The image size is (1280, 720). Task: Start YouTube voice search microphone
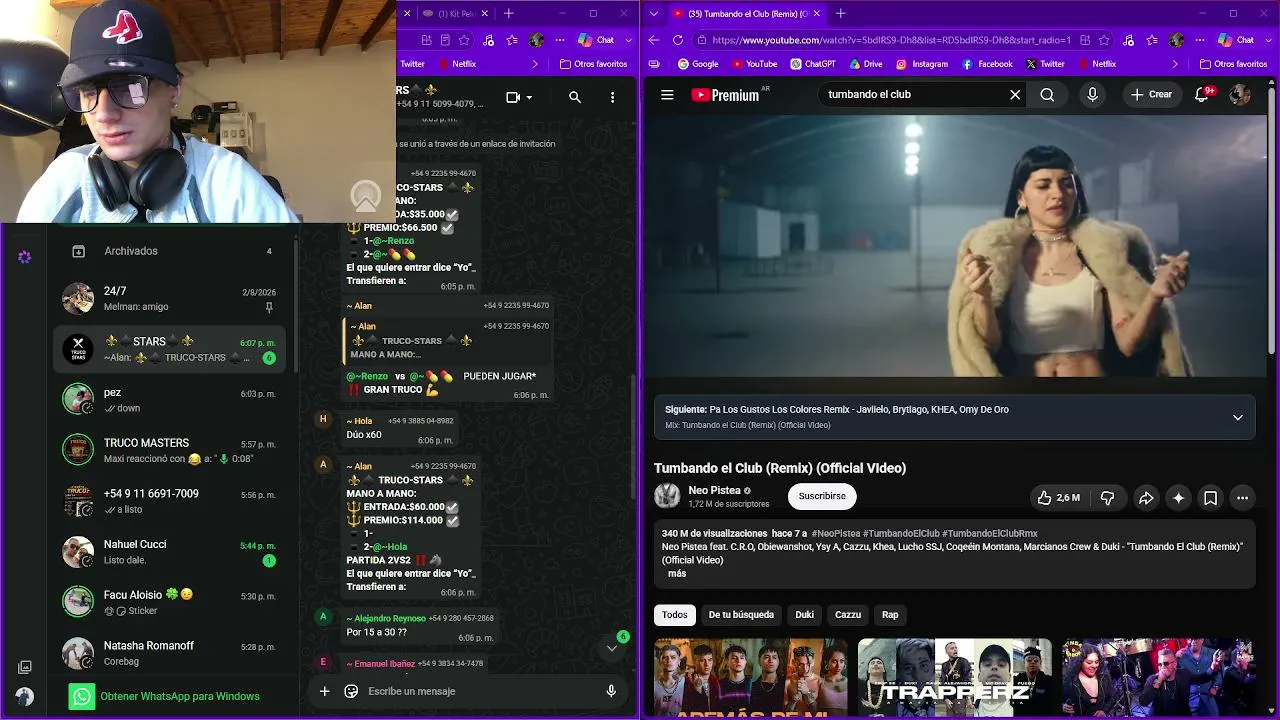click(x=1092, y=95)
